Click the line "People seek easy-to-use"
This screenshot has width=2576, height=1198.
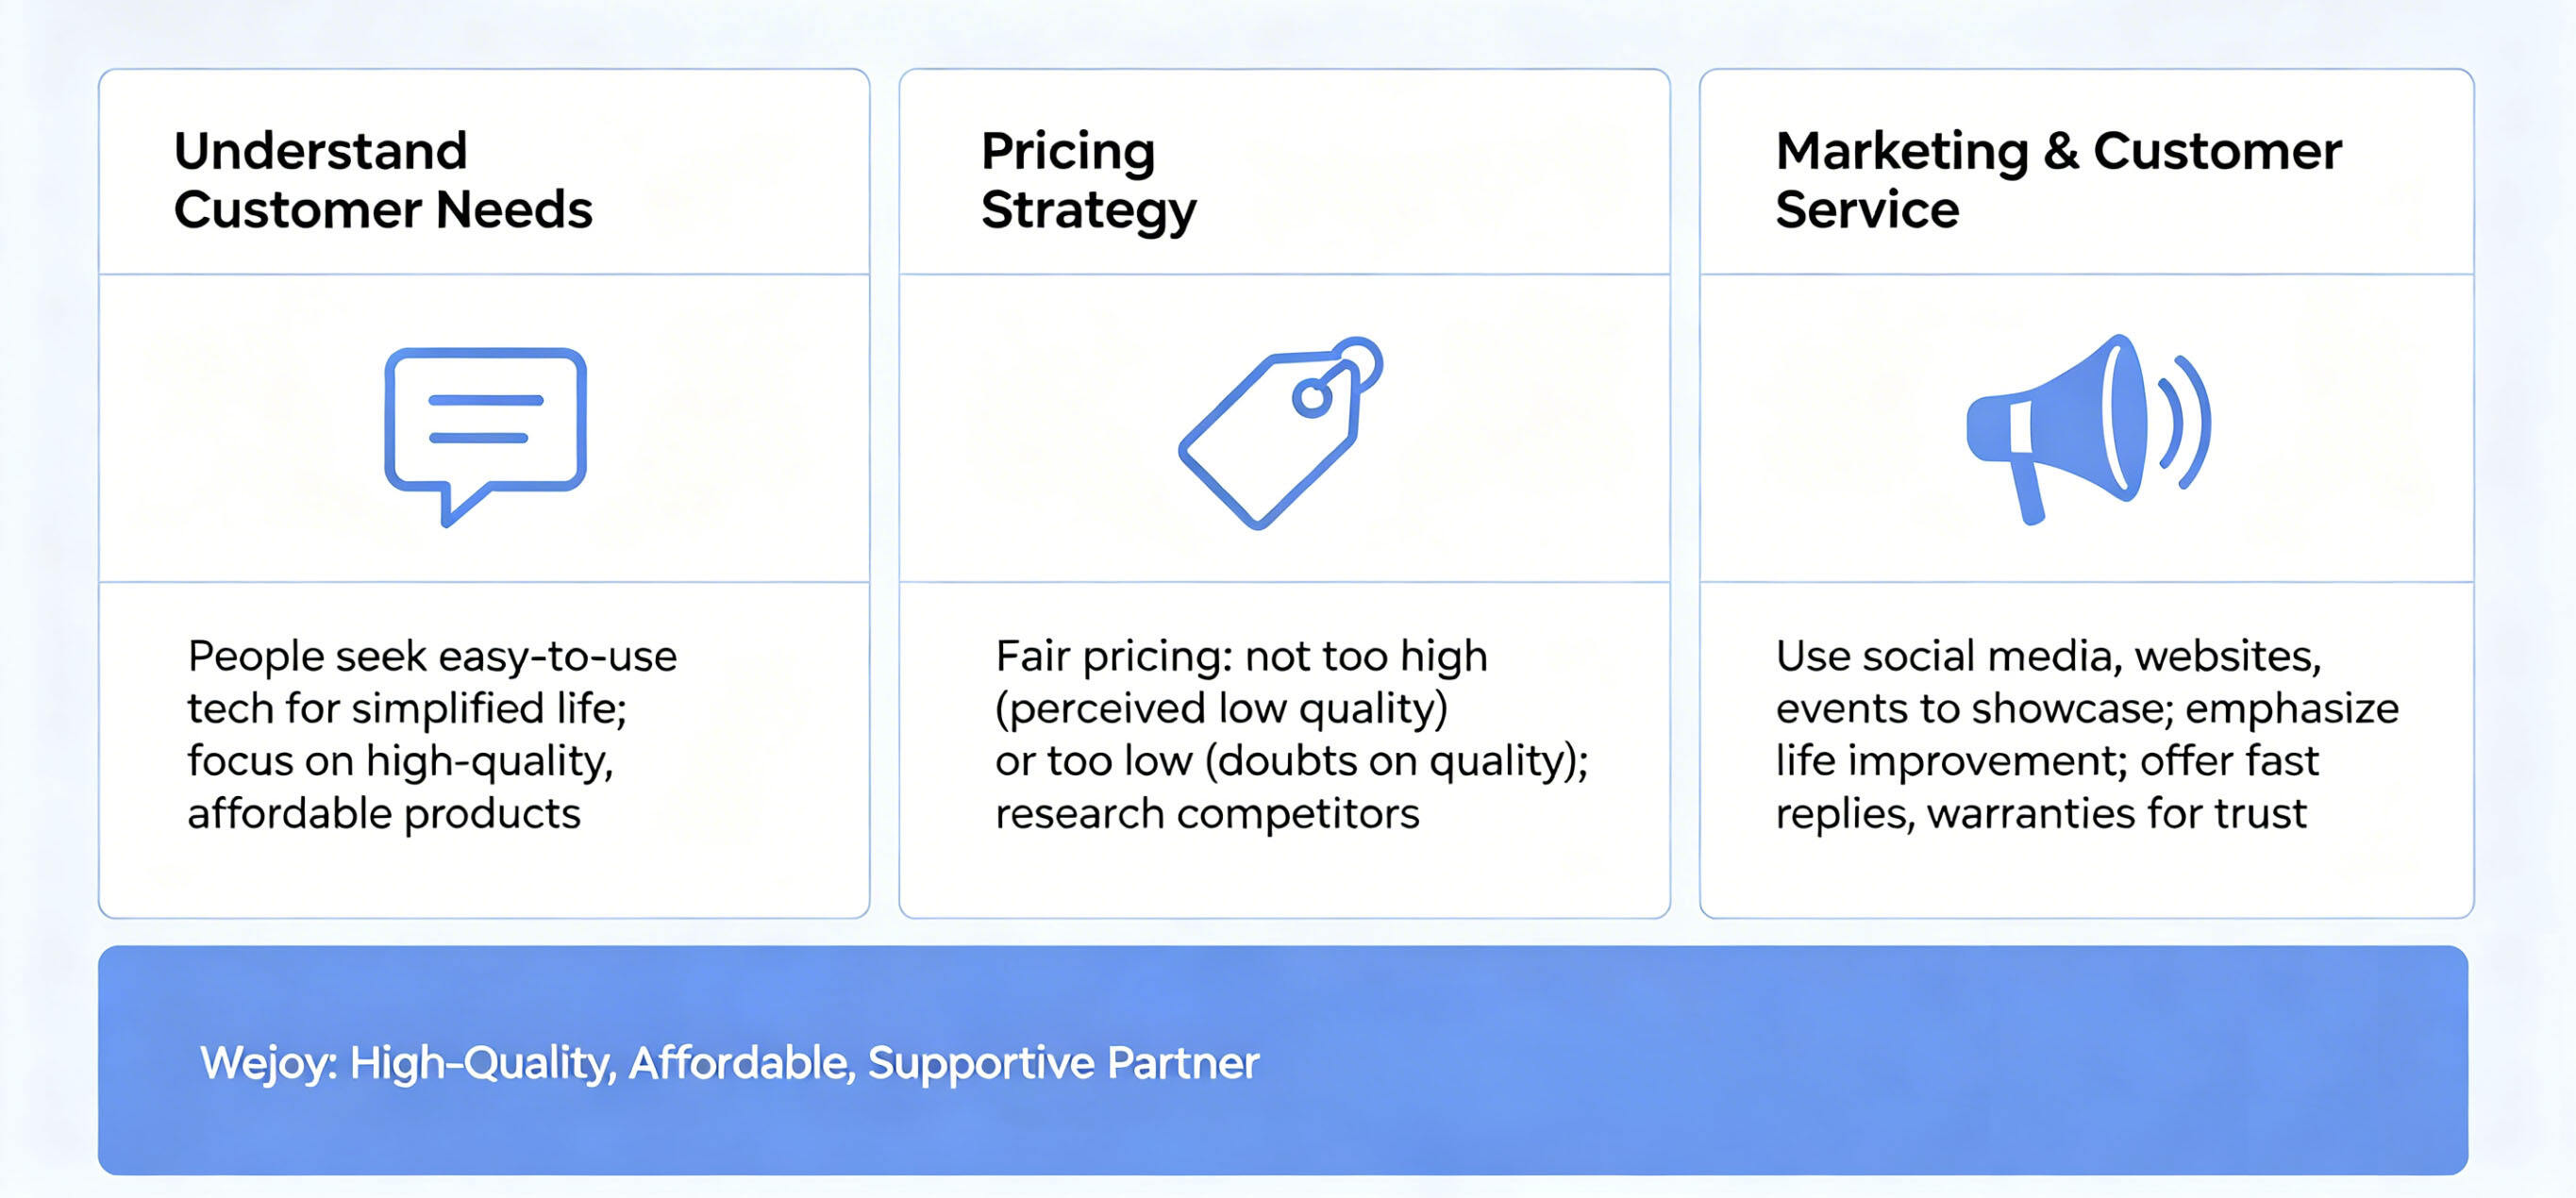click(432, 656)
